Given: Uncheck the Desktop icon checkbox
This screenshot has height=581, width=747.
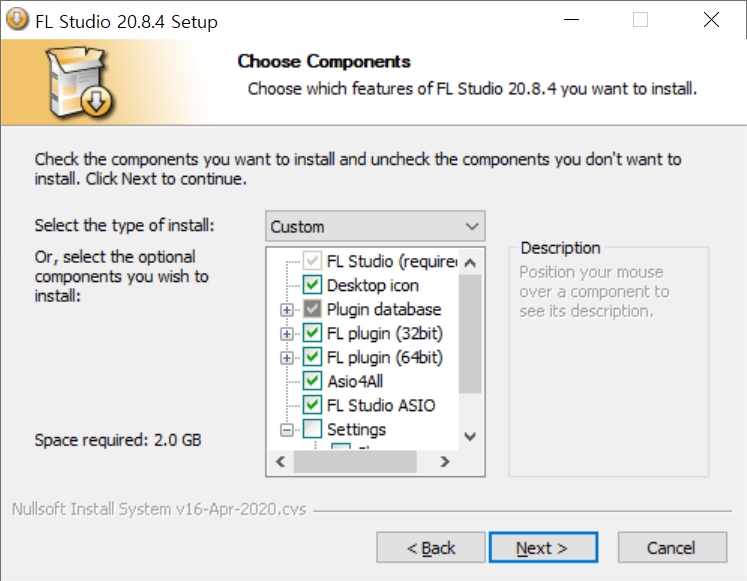Looking at the screenshot, I should 313,285.
